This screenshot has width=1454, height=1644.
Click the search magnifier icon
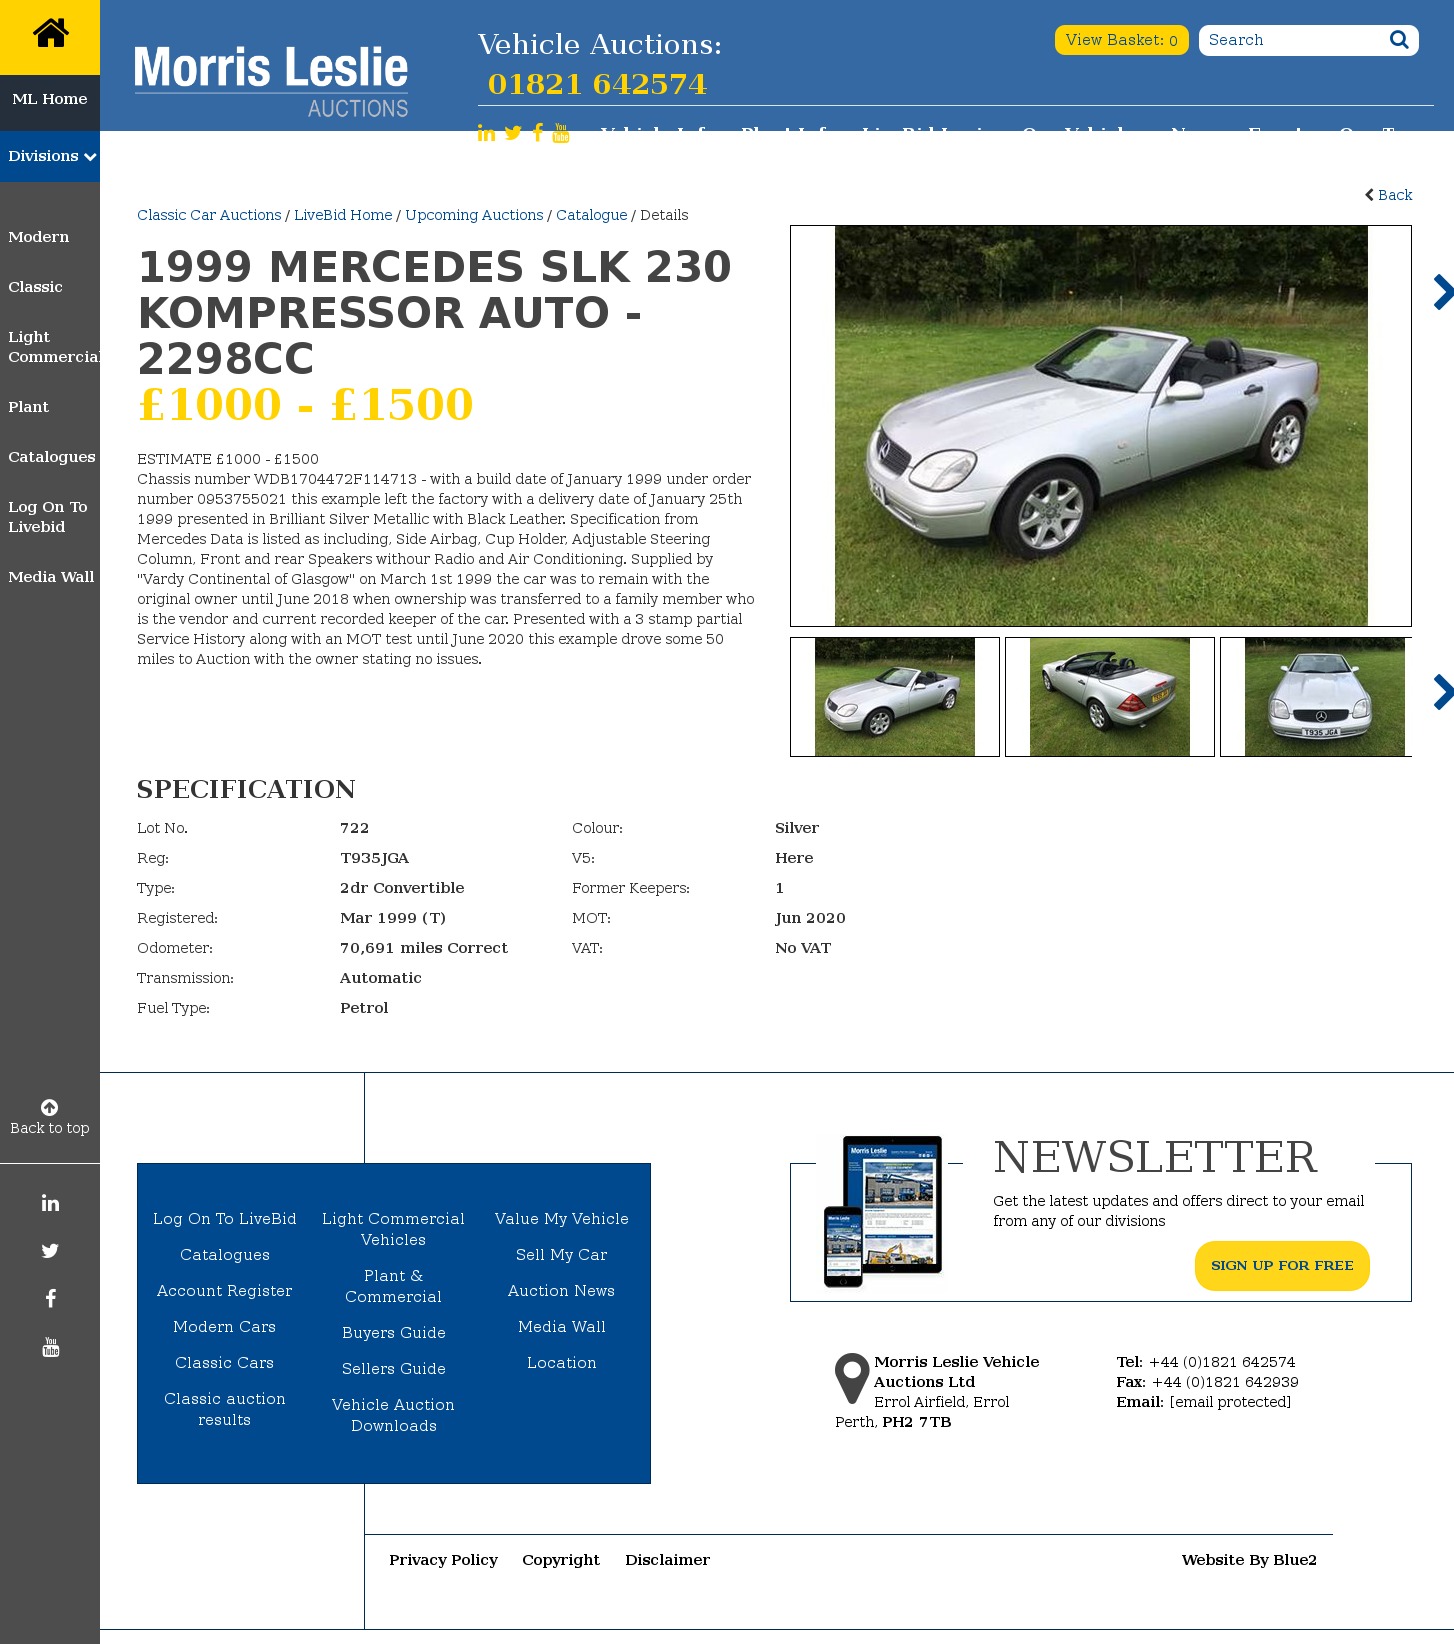(x=1399, y=40)
